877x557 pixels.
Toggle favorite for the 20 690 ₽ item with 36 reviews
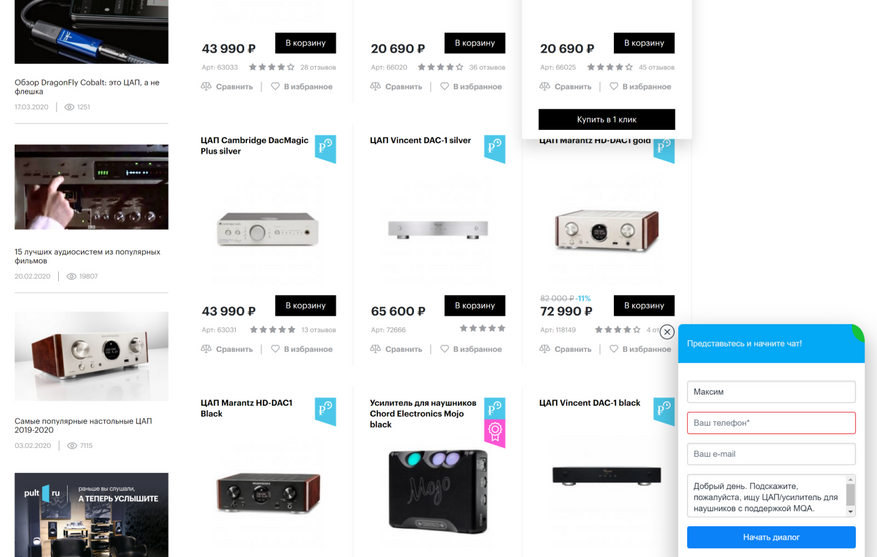coord(445,87)
